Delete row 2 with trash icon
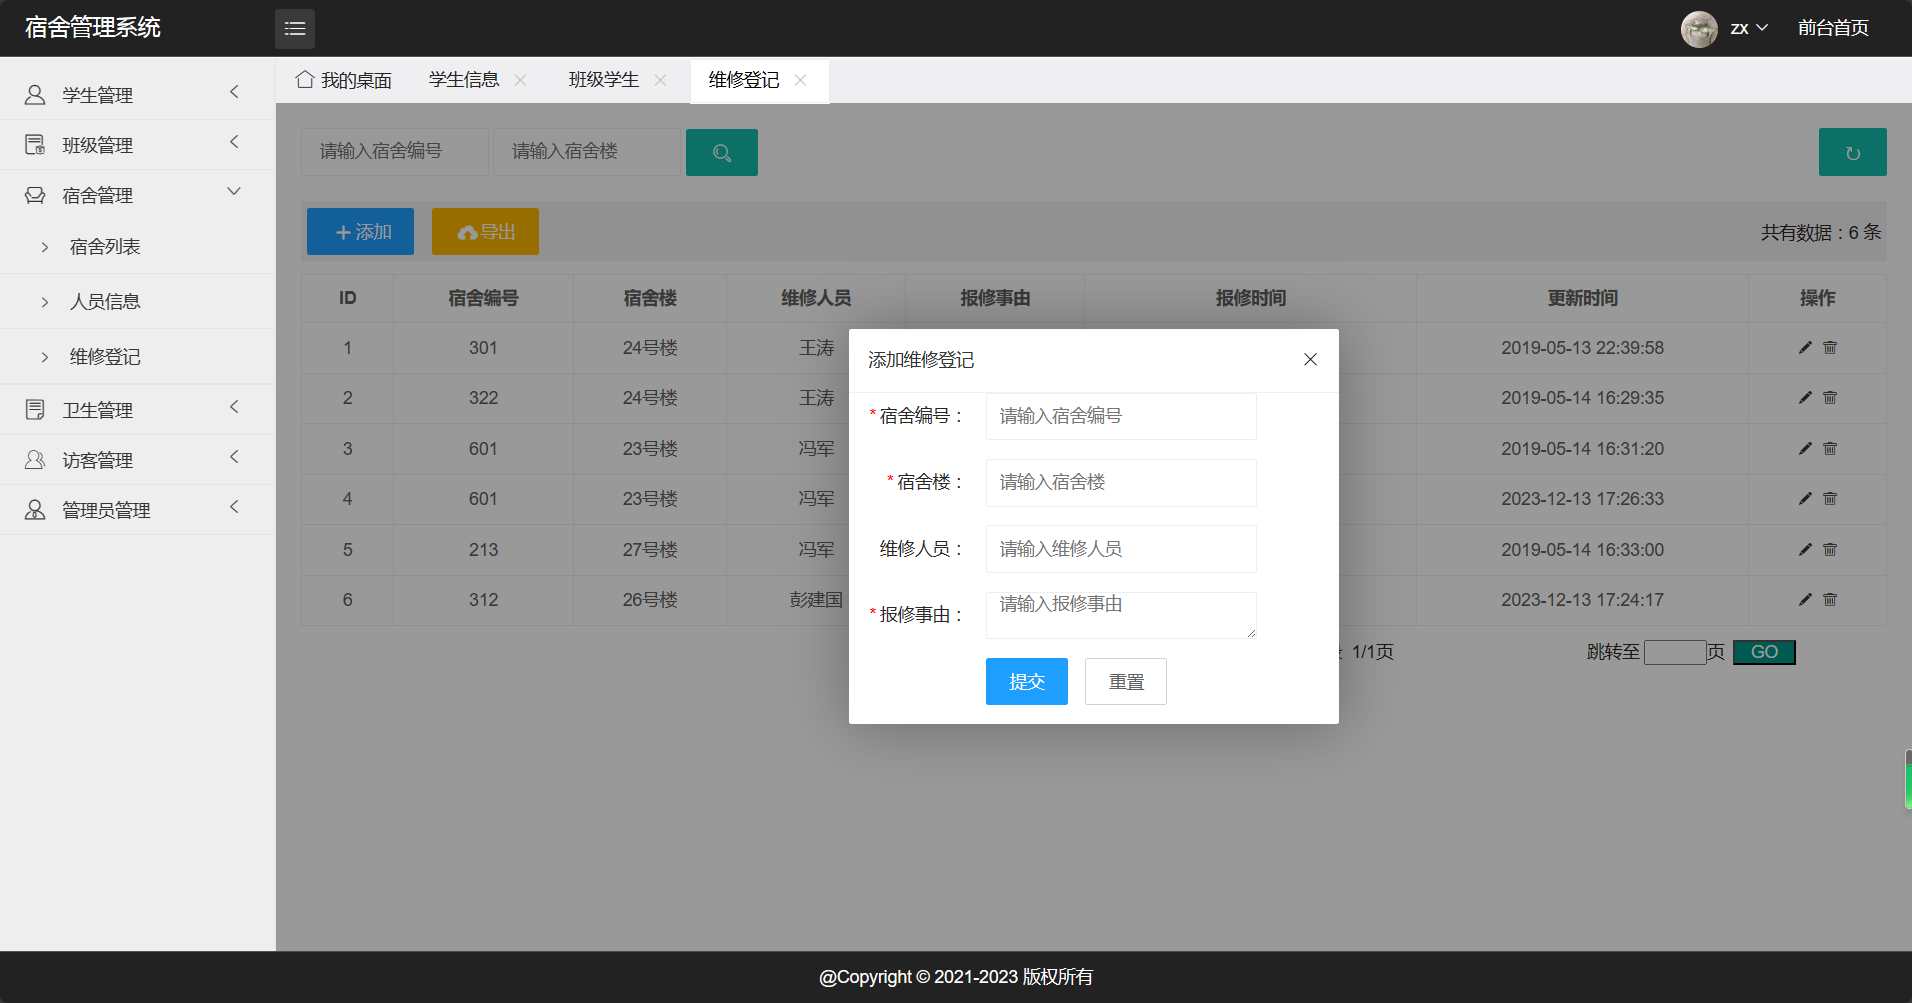This screenshot has width=1912, height=1003. pos(1830,398)
